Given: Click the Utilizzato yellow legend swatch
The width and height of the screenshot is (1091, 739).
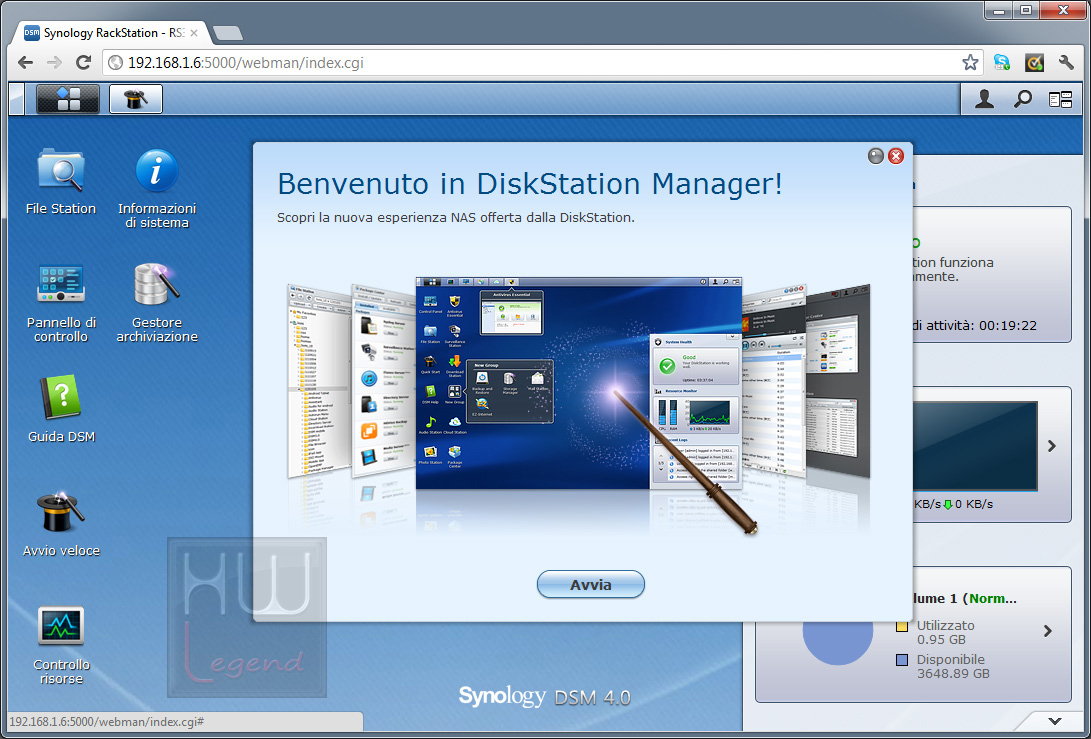Looking at the screenshot, I should coord(902,626).
